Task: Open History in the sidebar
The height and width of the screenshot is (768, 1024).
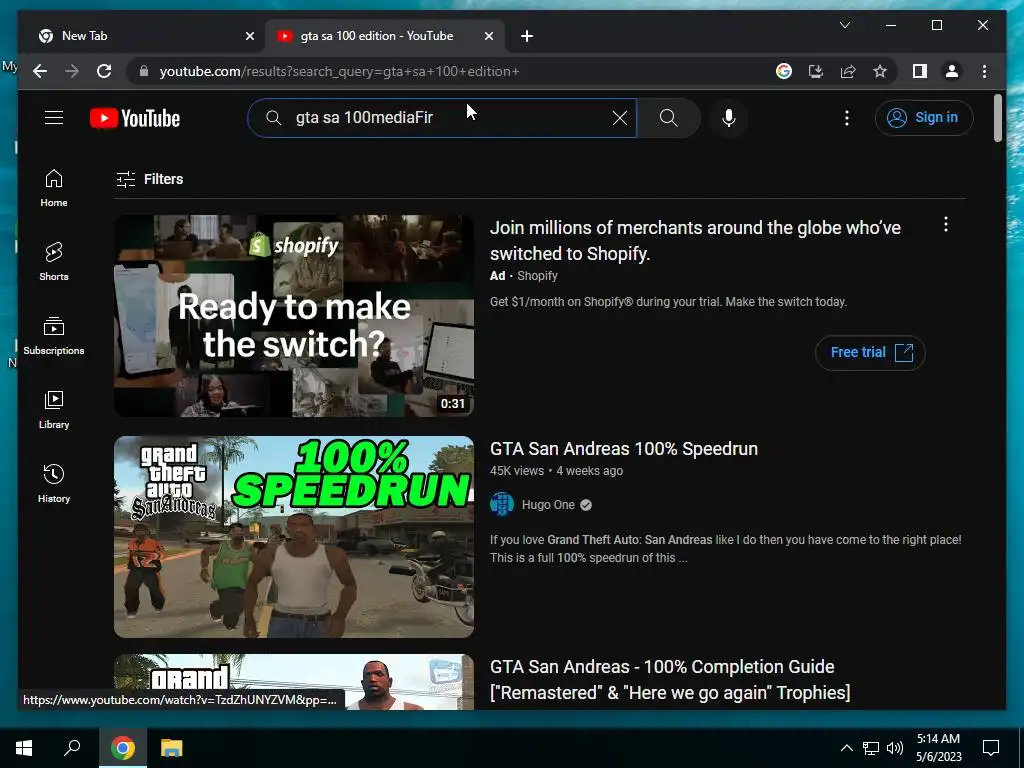Action: pyautogui.click(x=54, y=483)
